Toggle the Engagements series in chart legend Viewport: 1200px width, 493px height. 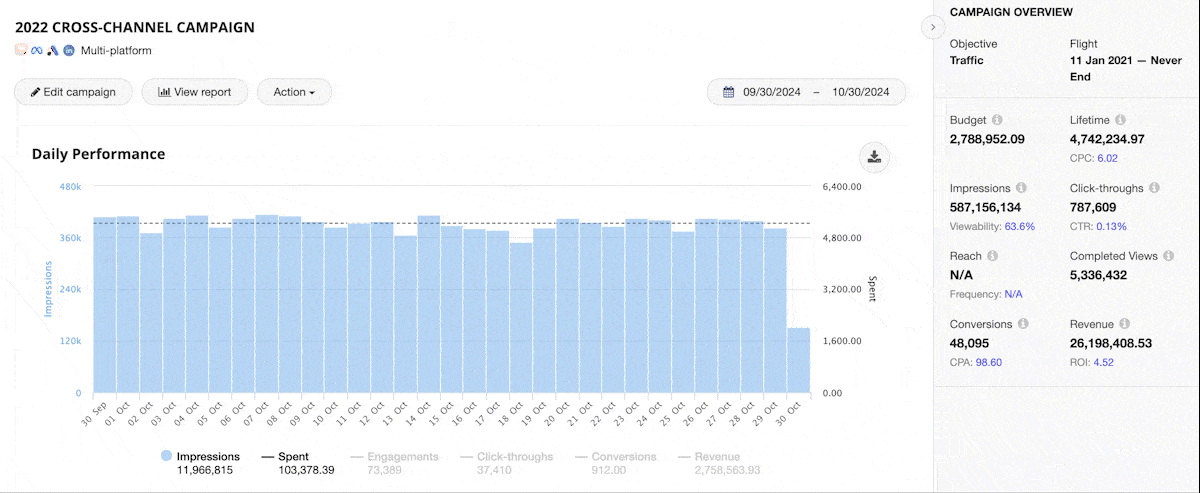pyautogui.click(x=402, y=456)
